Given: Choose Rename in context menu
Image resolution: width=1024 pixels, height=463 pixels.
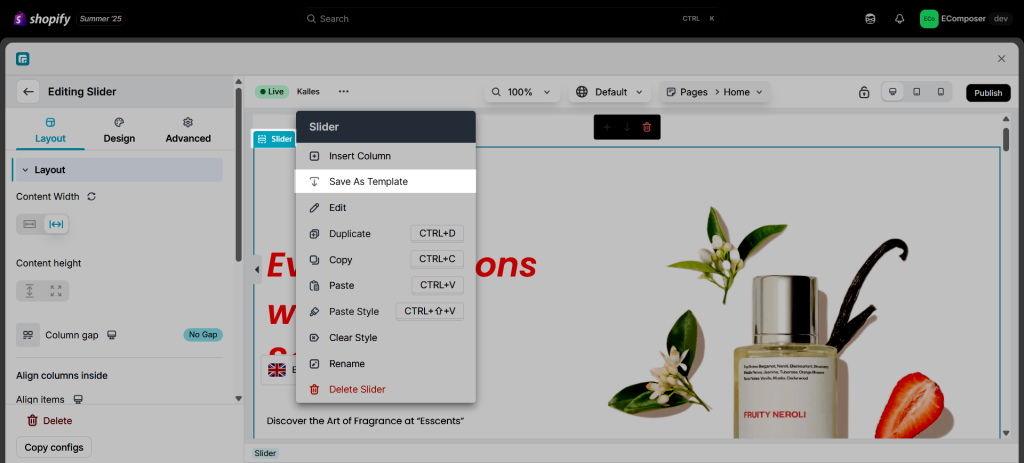Looking at the screenshot, I should click(386, 364).
